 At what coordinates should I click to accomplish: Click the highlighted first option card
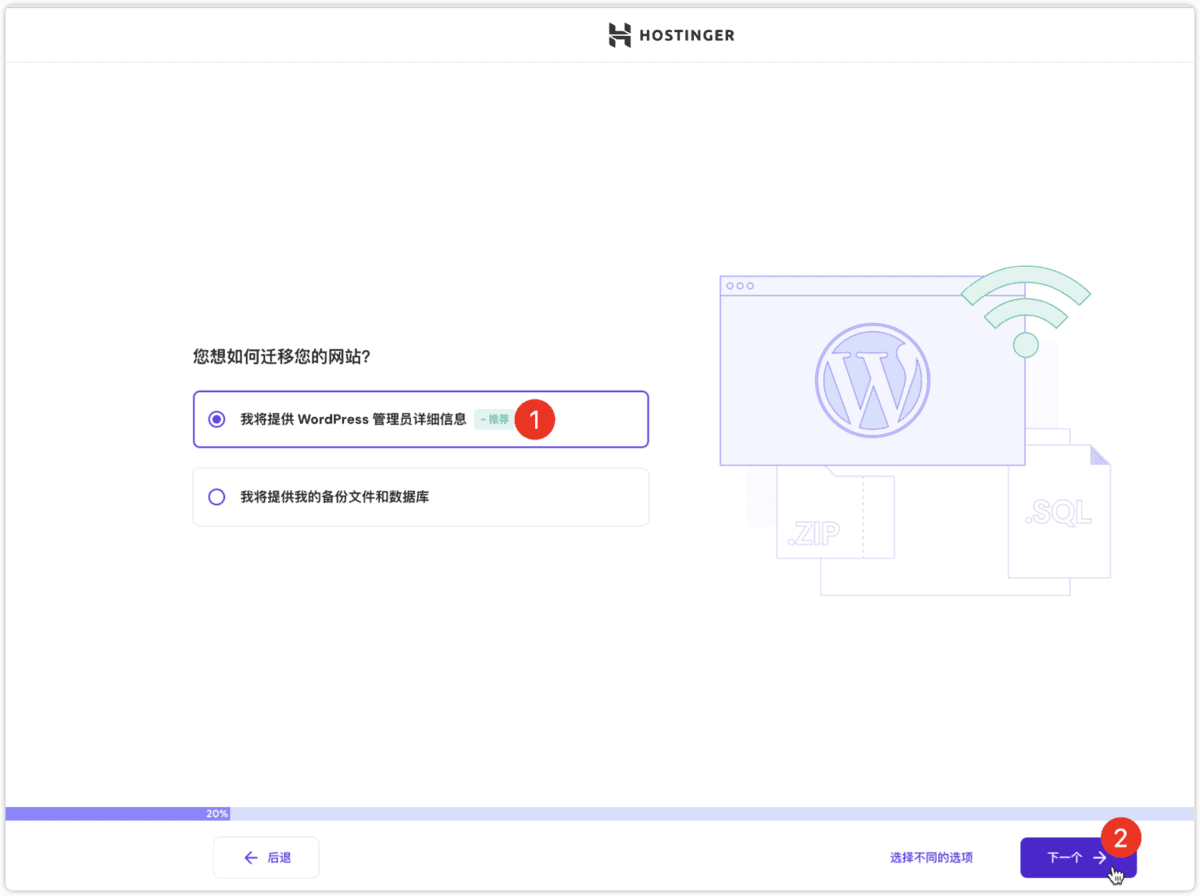420,419
